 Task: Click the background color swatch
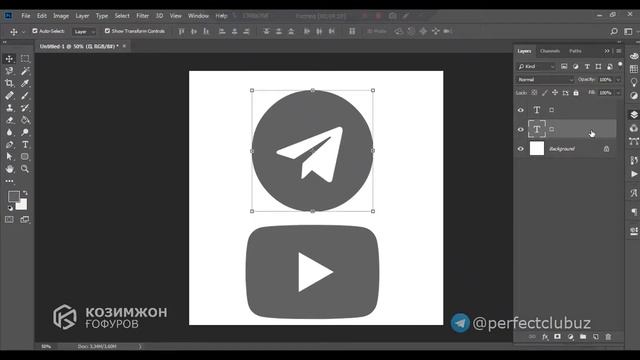(22, 205)
